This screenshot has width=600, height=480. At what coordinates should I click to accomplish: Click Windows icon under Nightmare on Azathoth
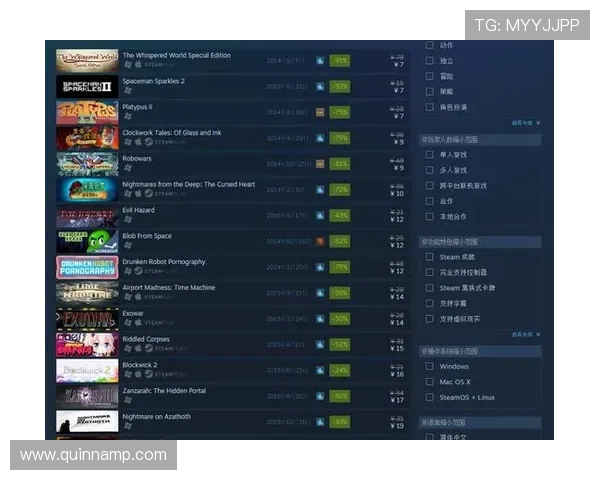tap(128, 426)
